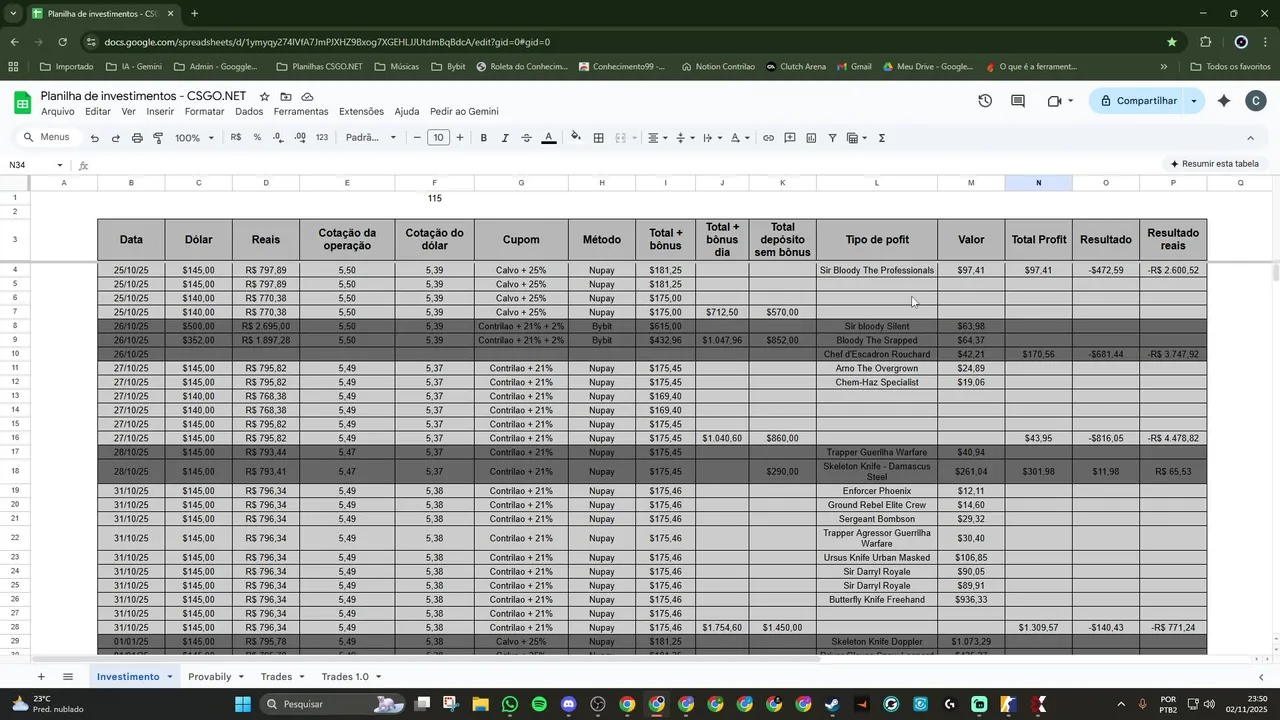
Task: Expand vertical align options
Action: [685, 138]
